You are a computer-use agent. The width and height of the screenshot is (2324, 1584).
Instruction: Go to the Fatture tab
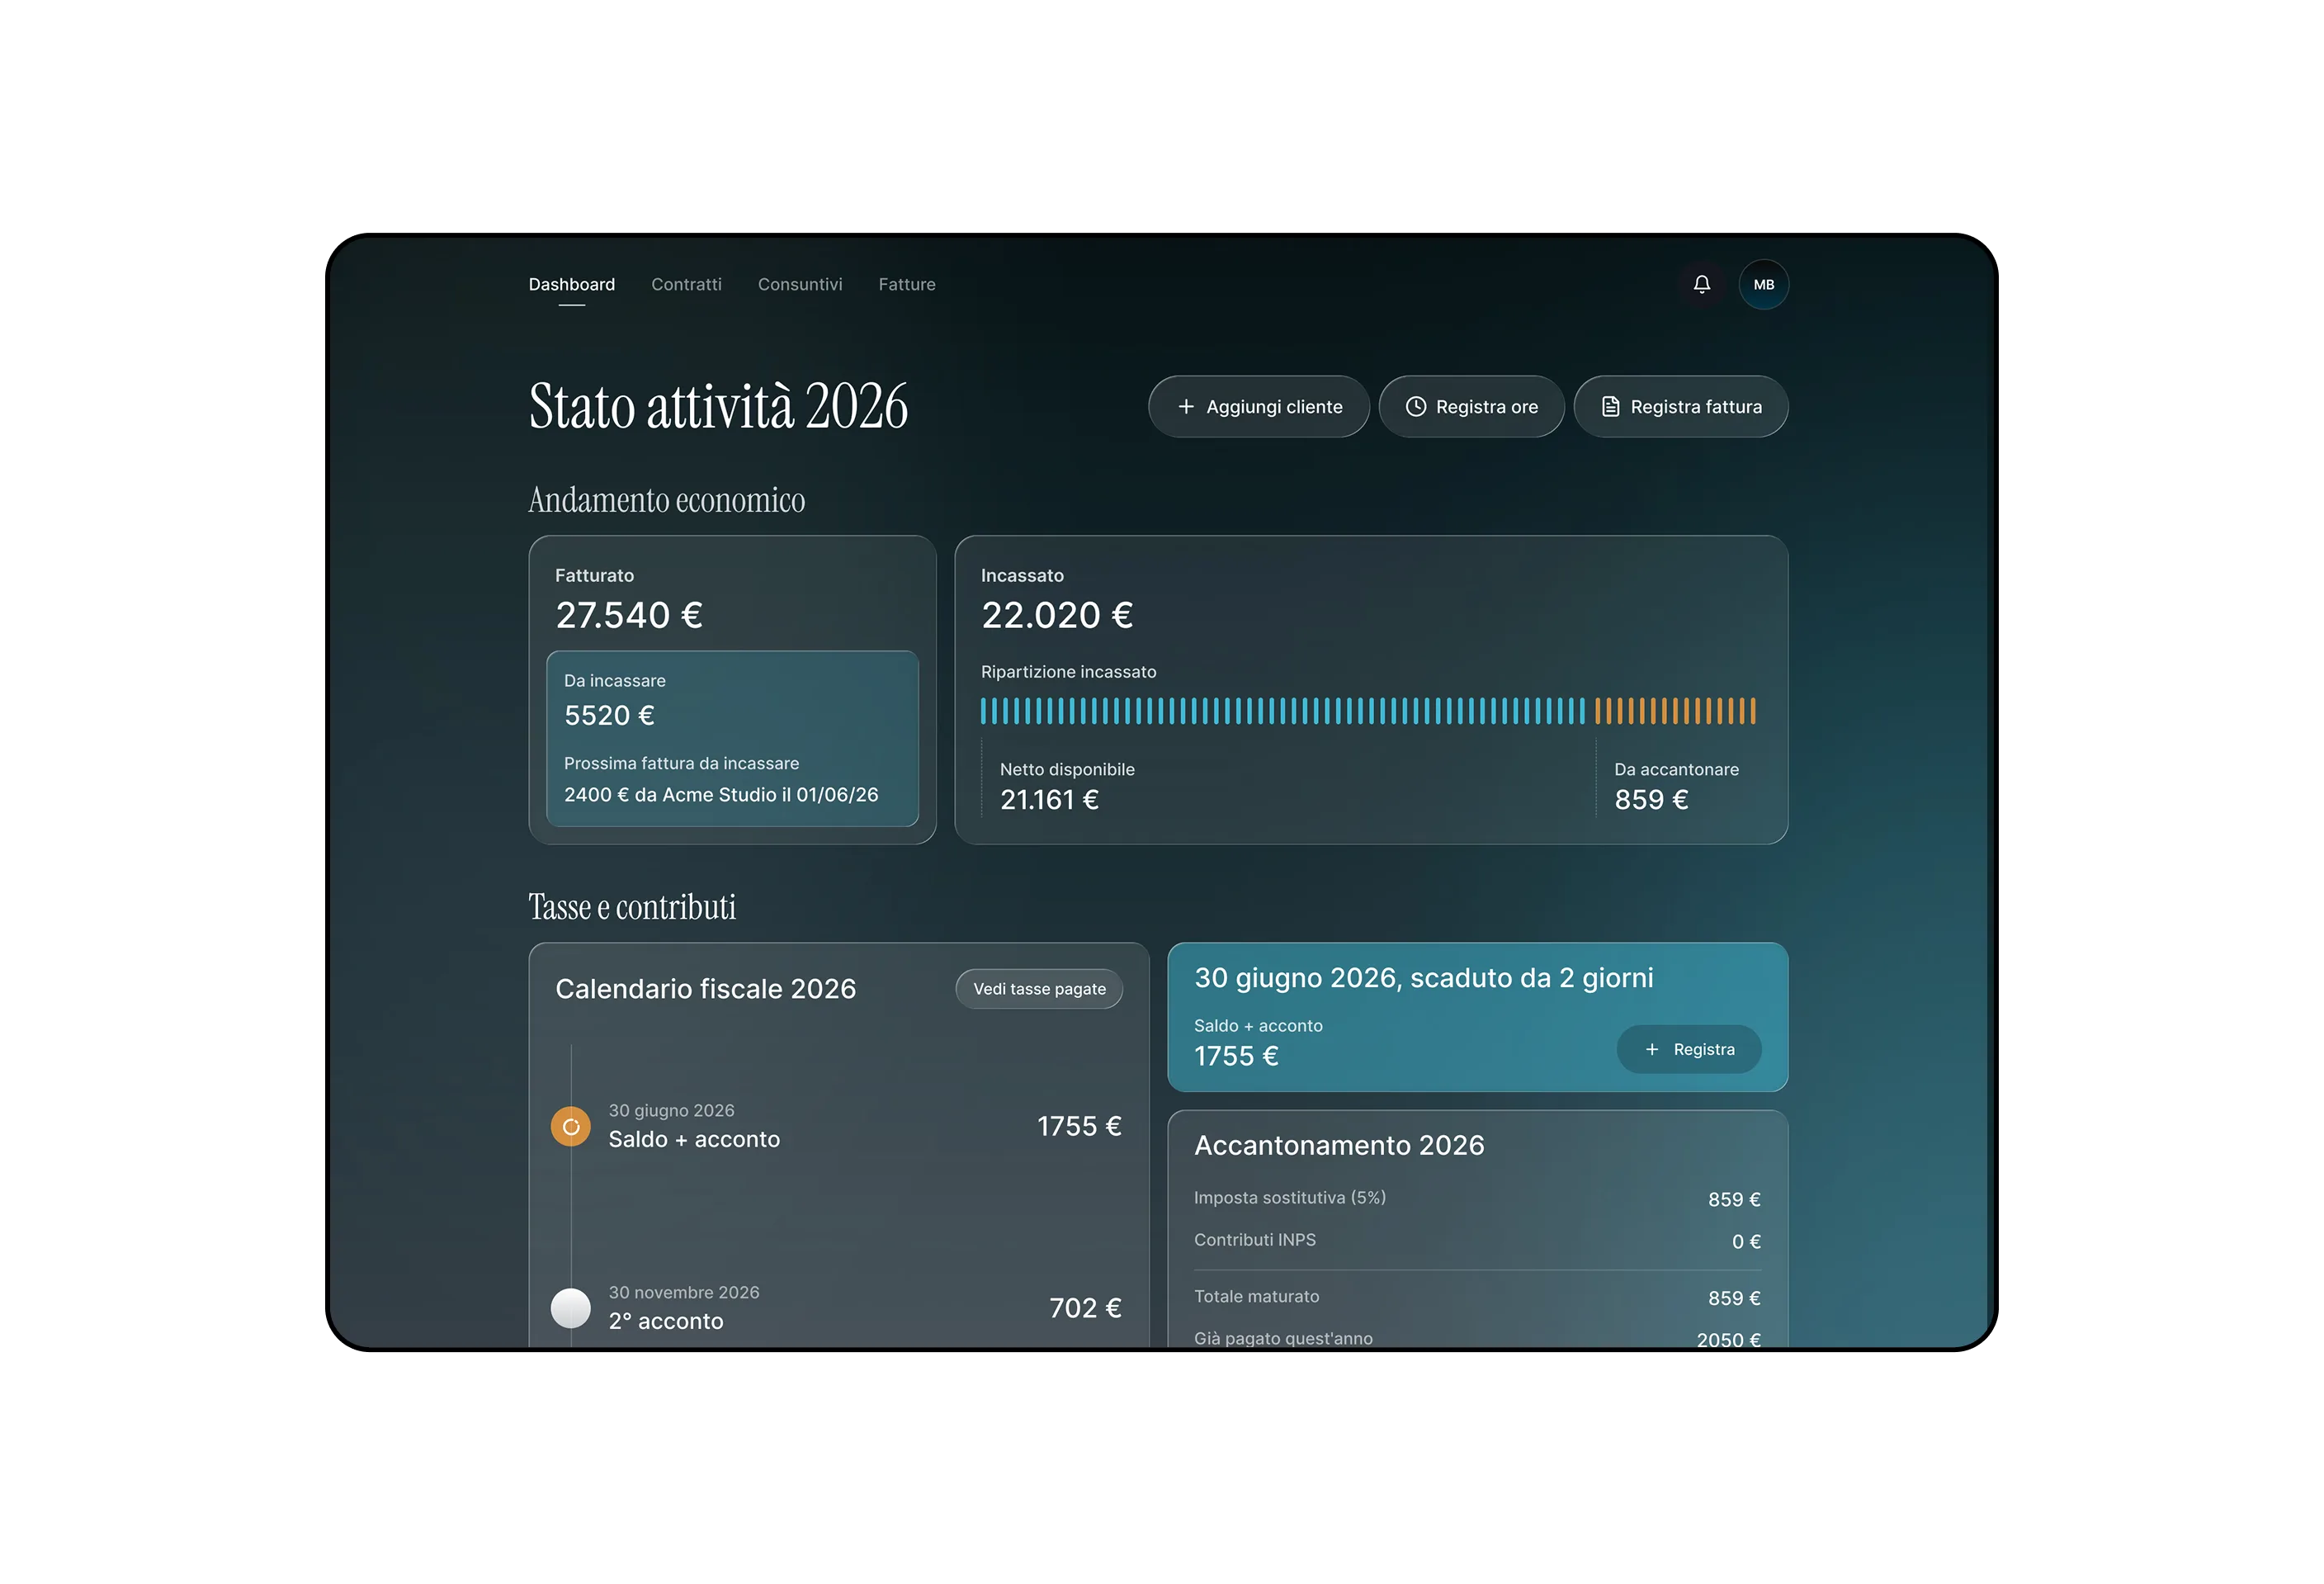pyautogui.click(x=907, y=285)
